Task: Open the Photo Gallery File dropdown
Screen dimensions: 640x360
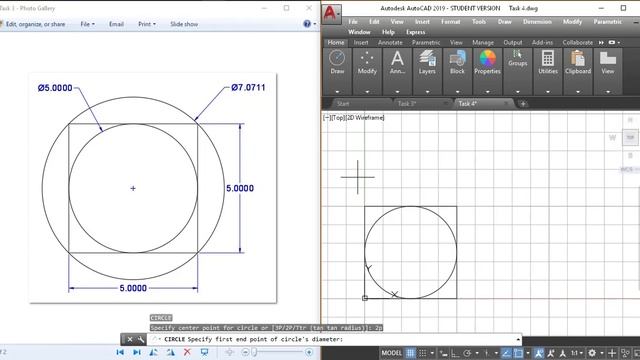Action: (x=87, y=24)
